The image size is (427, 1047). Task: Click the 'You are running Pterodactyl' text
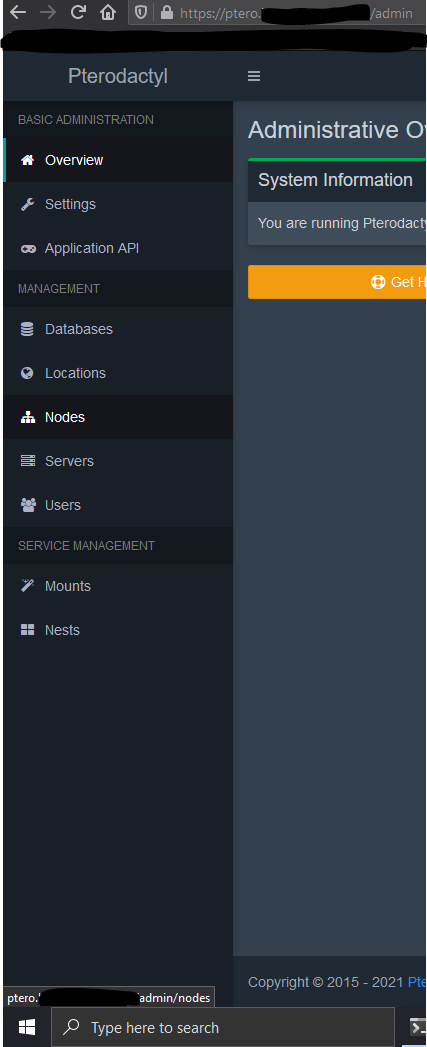(342, 223)
